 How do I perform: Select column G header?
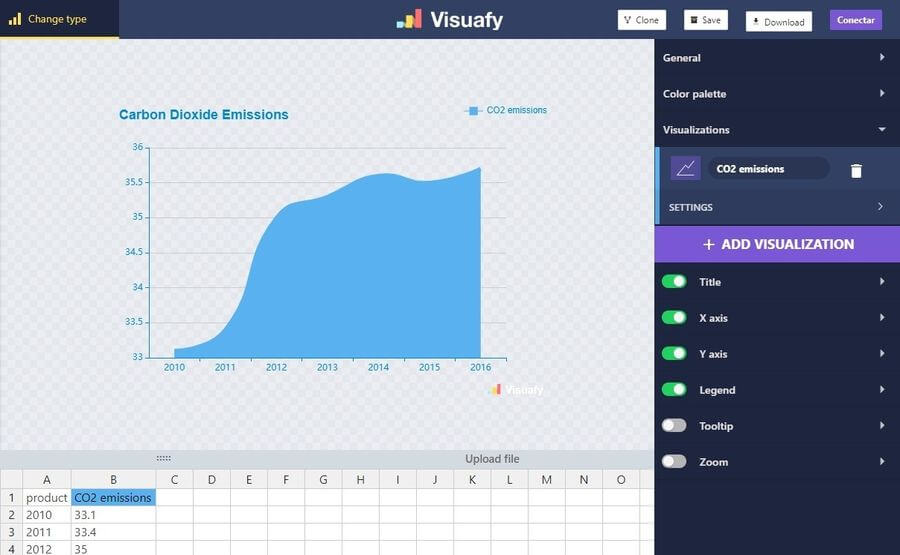(323, 480)
